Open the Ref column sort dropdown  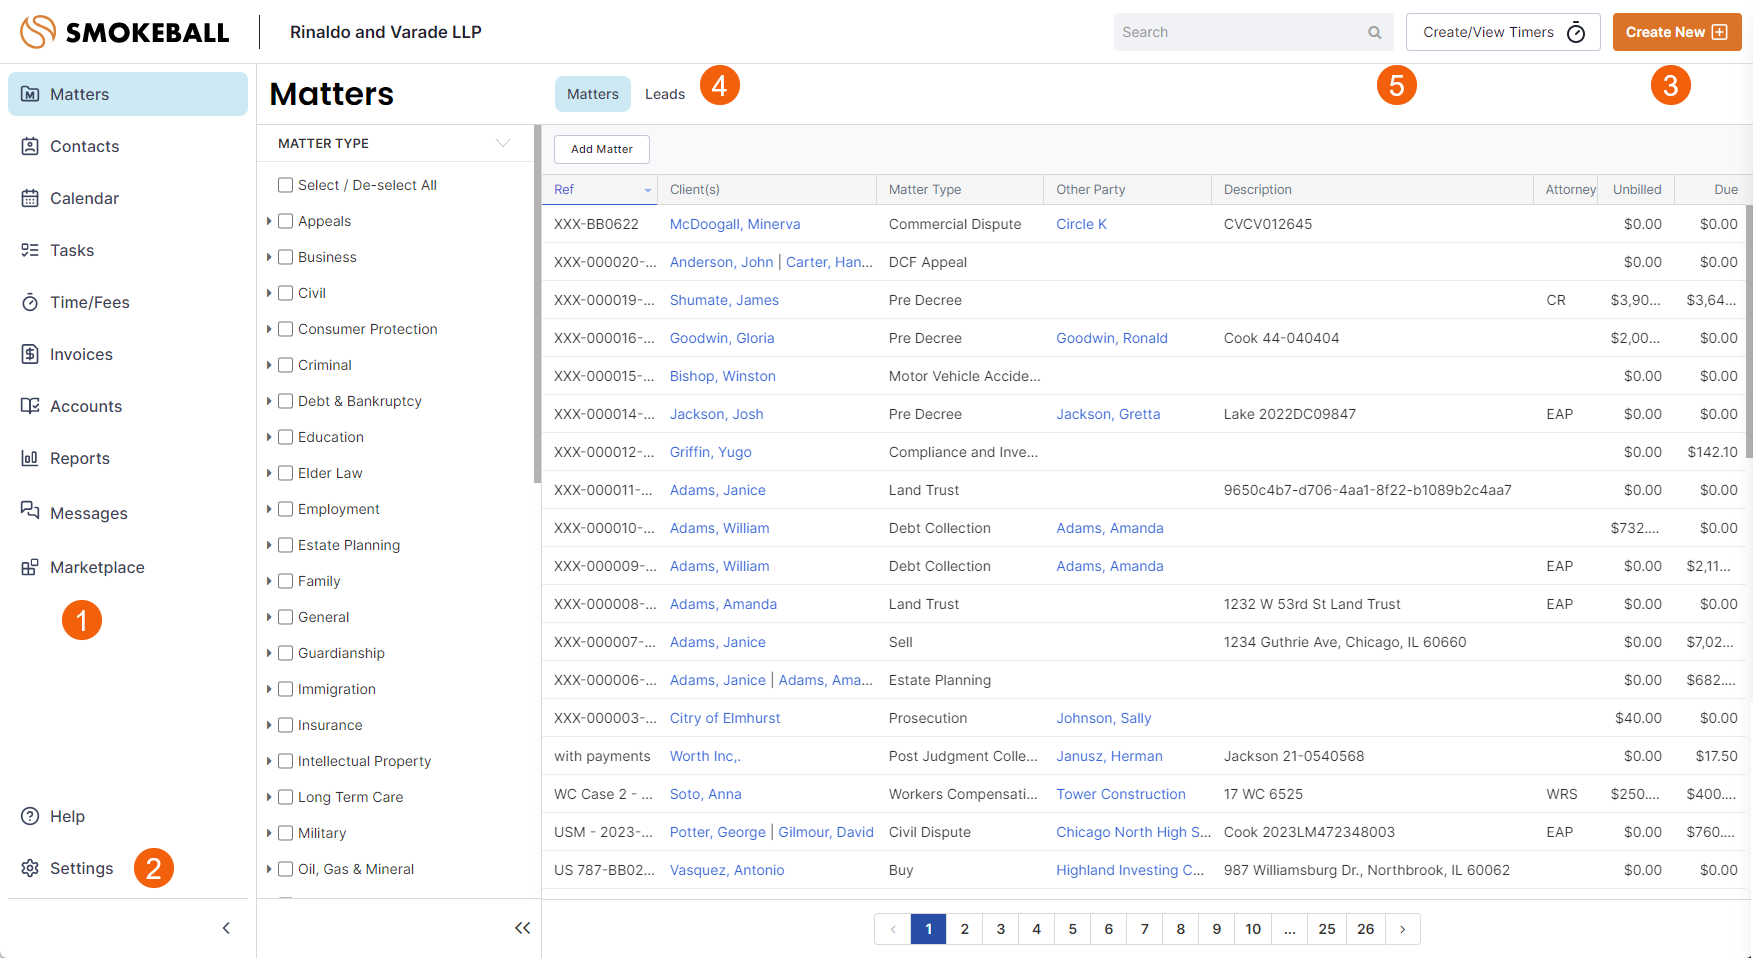647,190
